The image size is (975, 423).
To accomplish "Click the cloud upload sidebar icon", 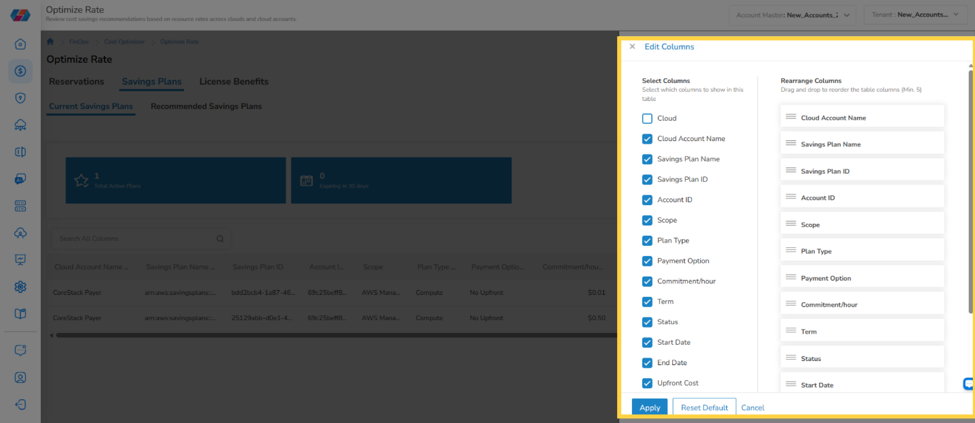I will tap(21, 233).
